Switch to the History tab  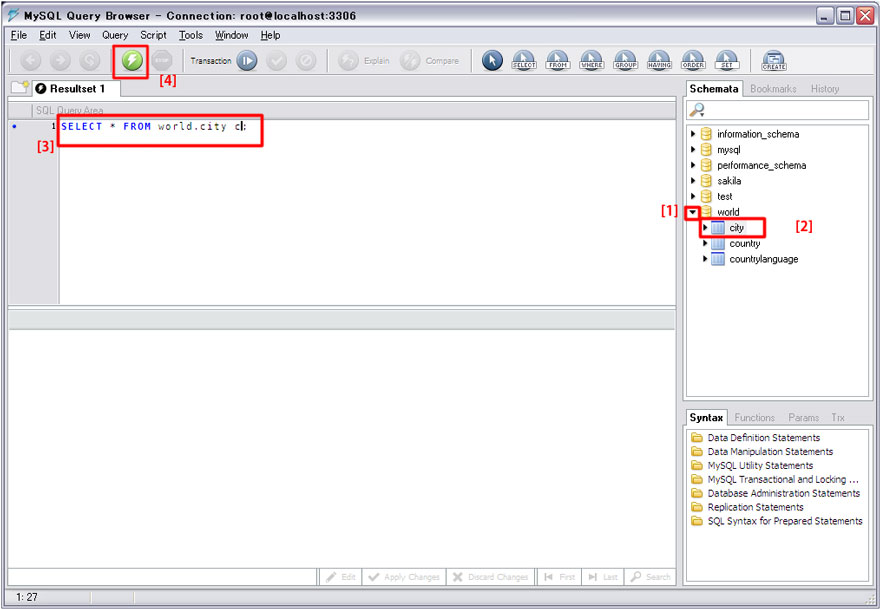point(824,89)
